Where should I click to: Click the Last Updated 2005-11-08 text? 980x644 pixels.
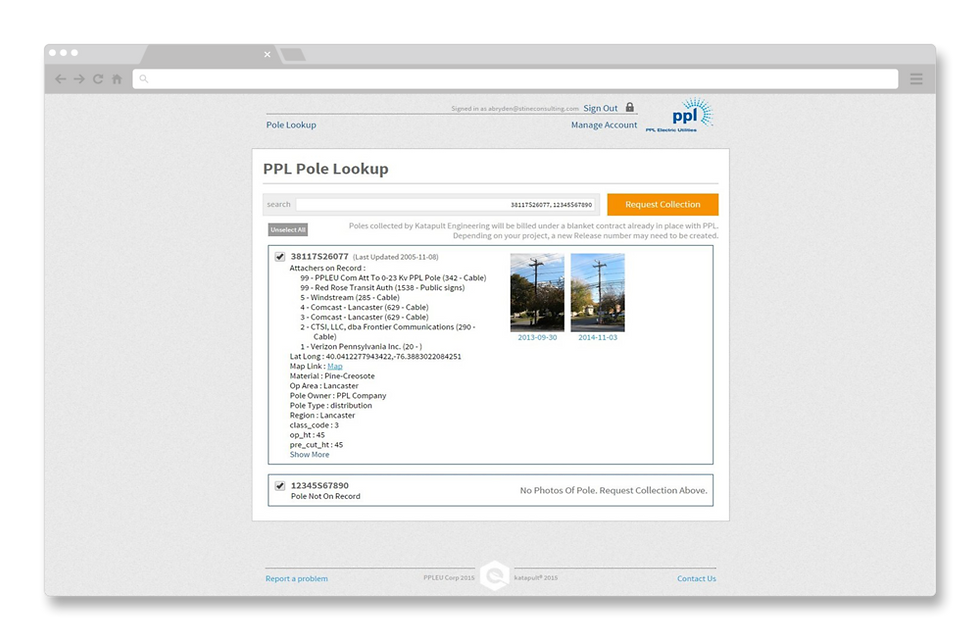click(x=396, y=257)
